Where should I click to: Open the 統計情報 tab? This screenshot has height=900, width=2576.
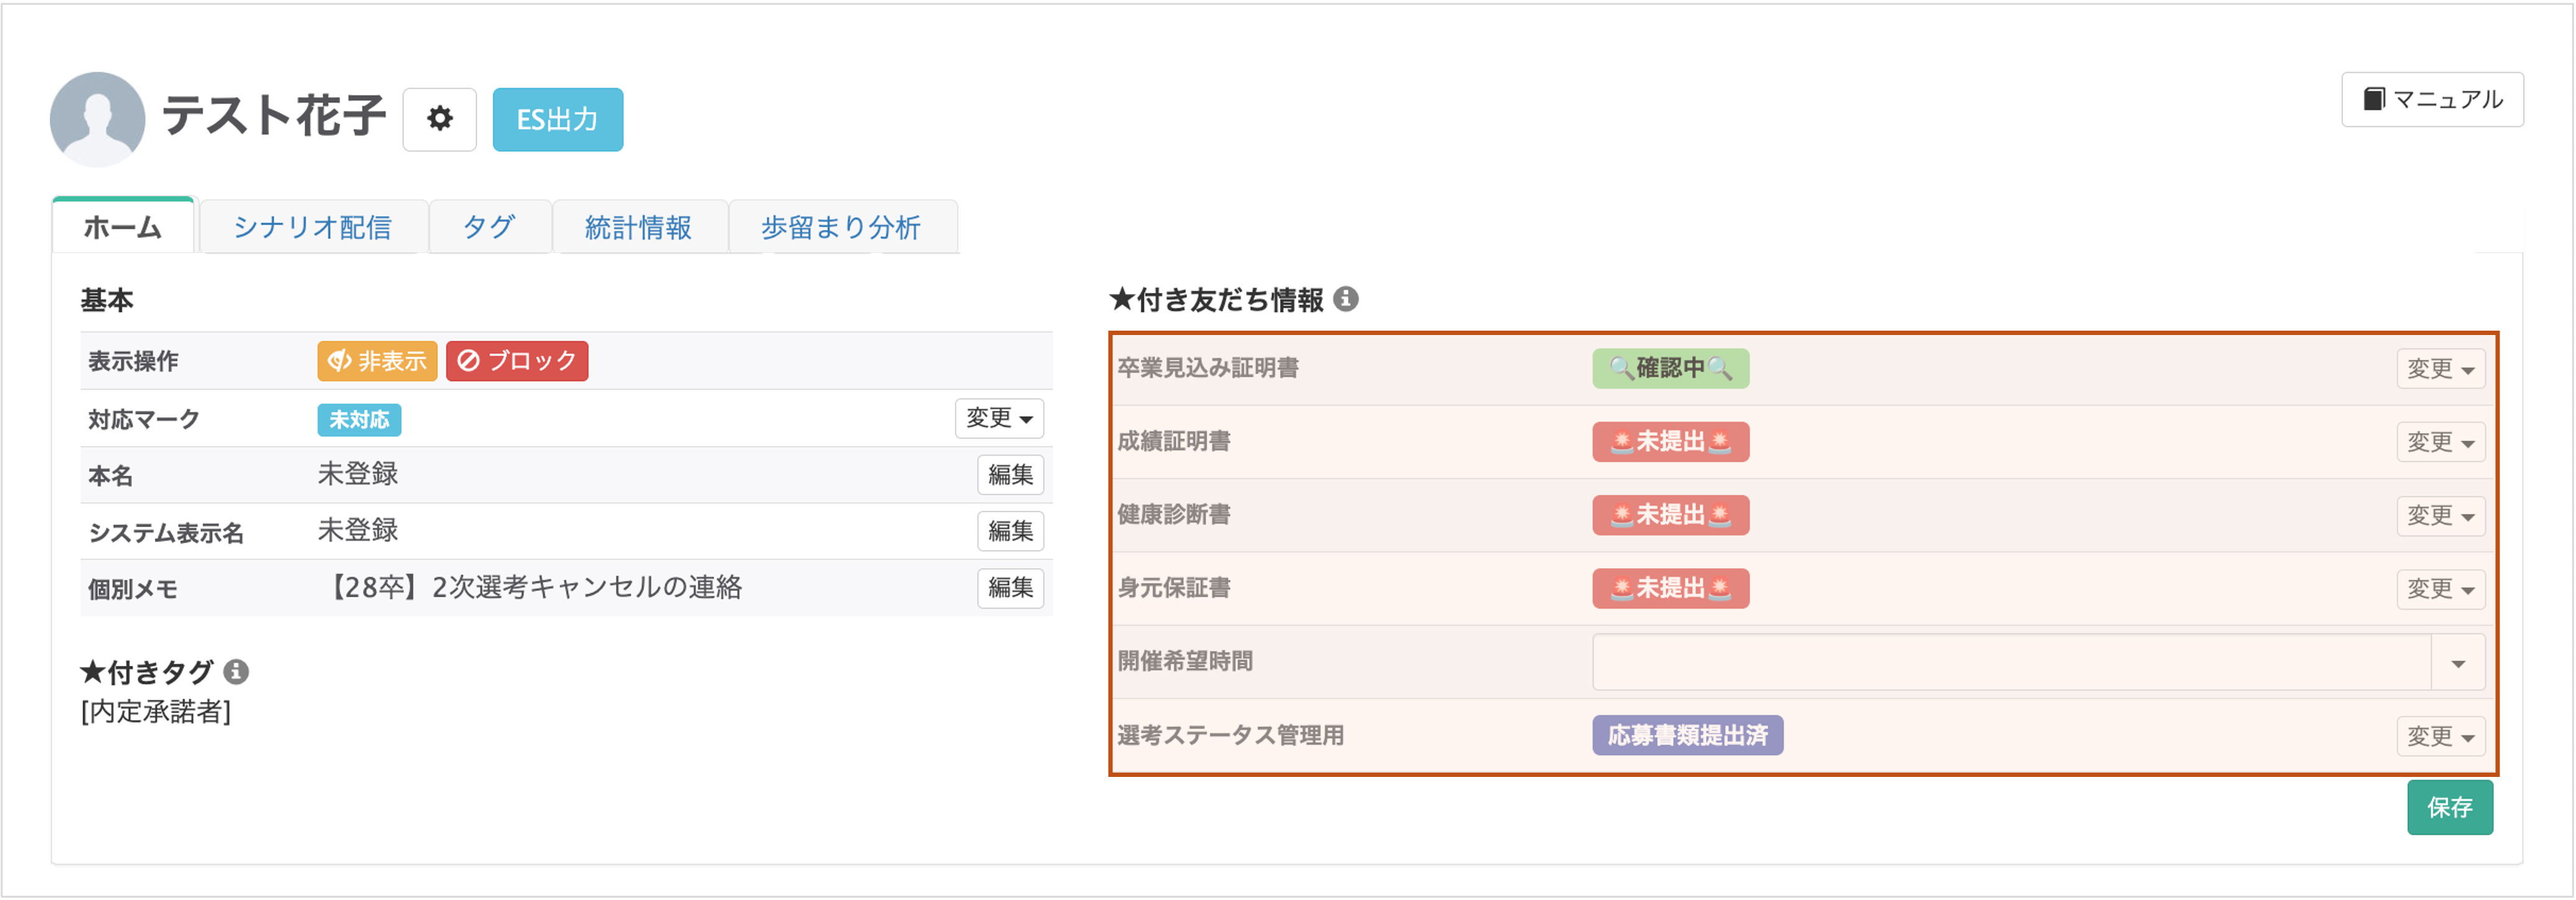638,227
